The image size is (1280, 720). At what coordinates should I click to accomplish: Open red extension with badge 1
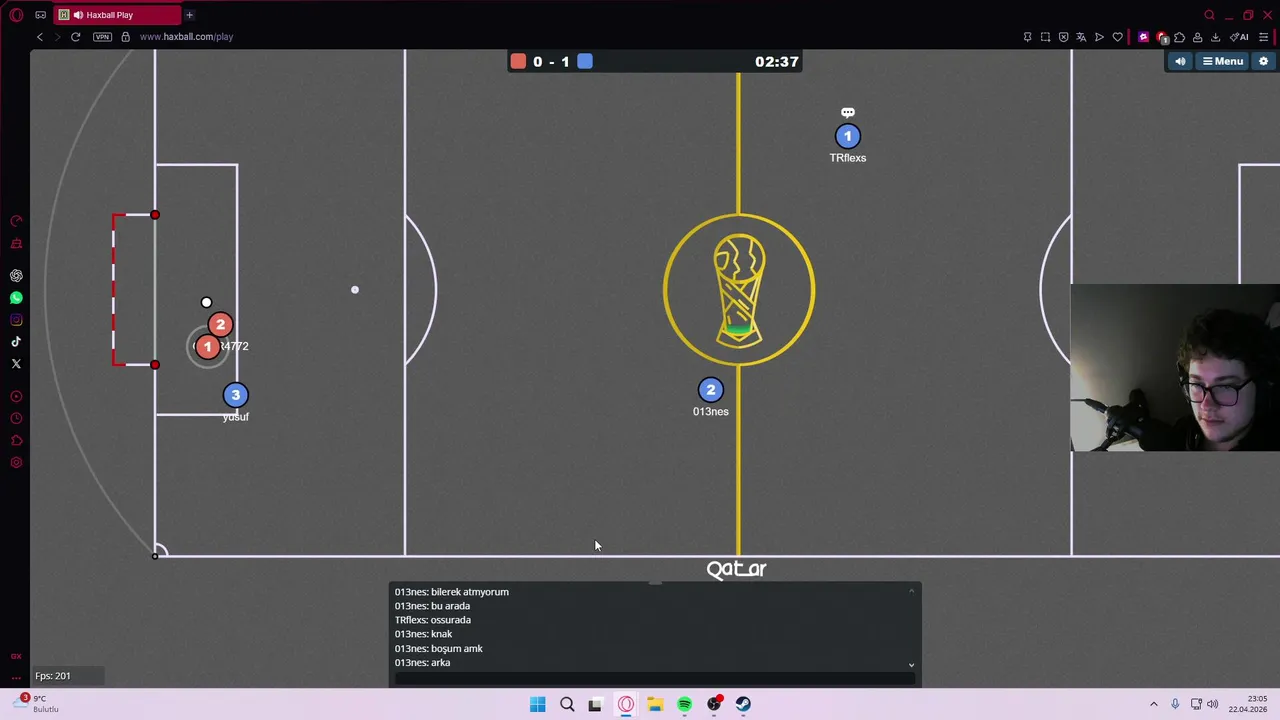(x=1161, y=37)
